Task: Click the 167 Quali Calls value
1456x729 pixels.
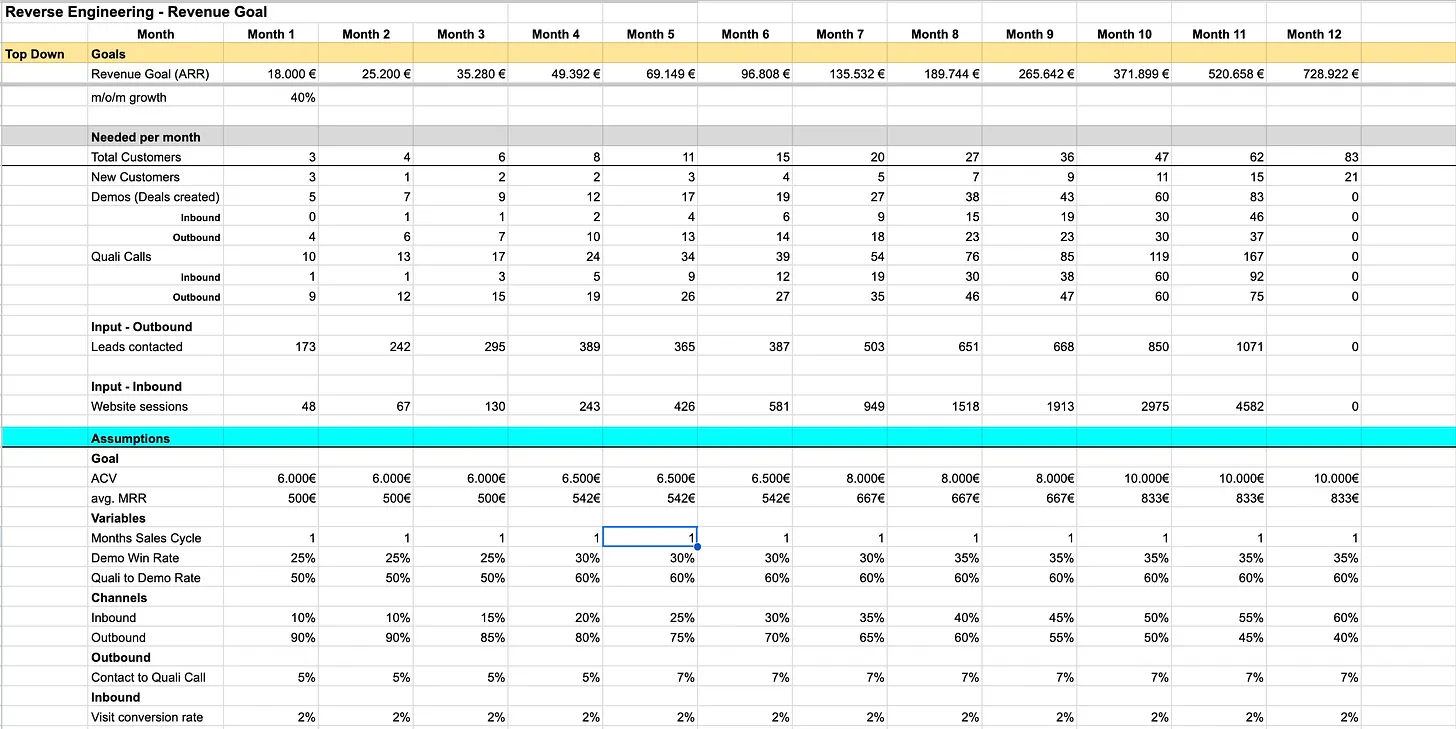Action: 1252,257
